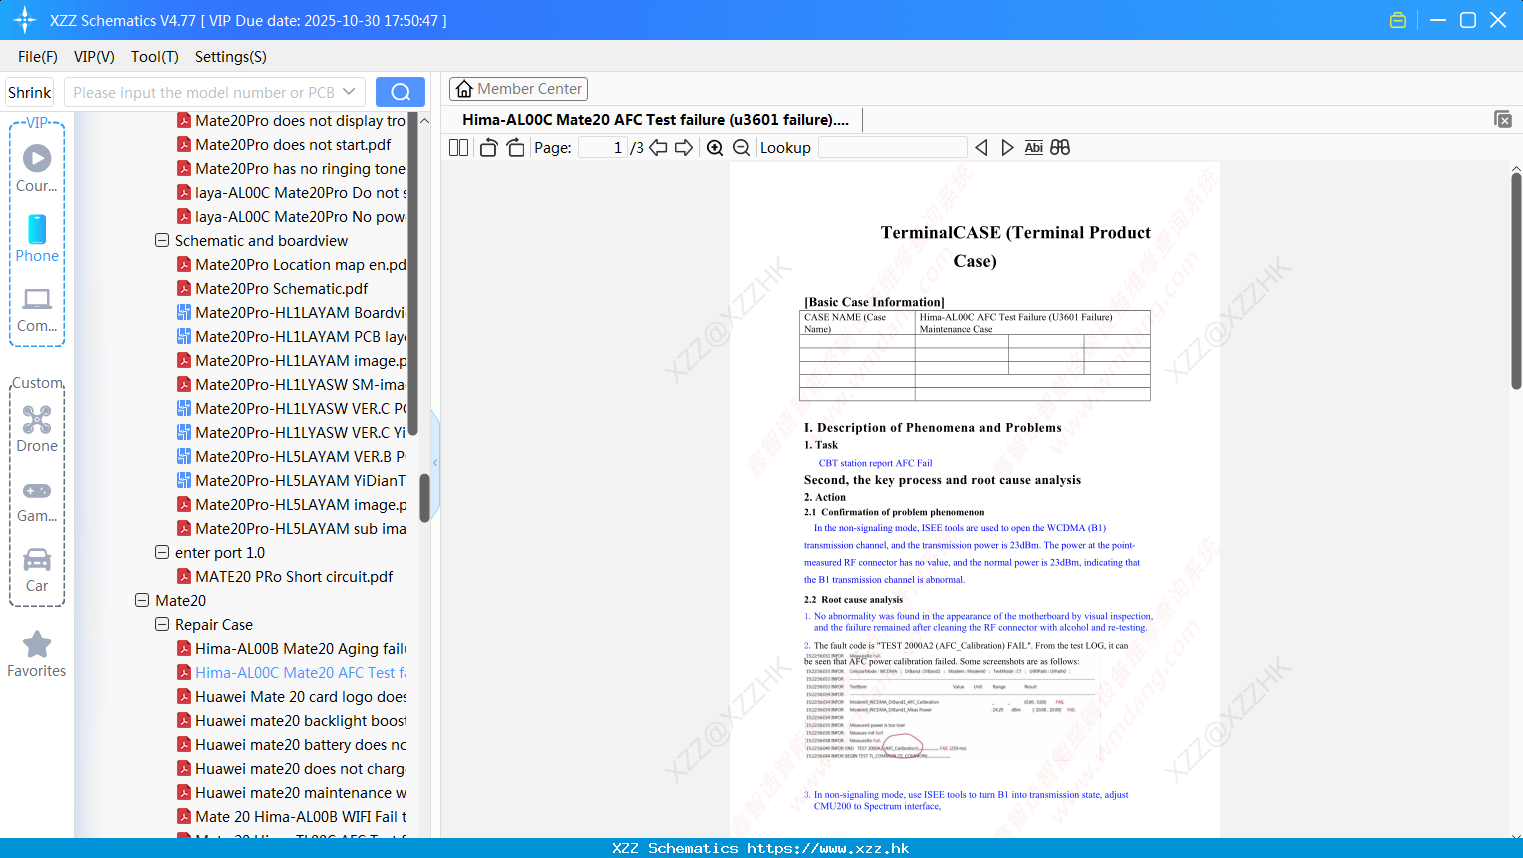Open Mate20Pro-HL5LAYAM sub image file

coord(291,529)
